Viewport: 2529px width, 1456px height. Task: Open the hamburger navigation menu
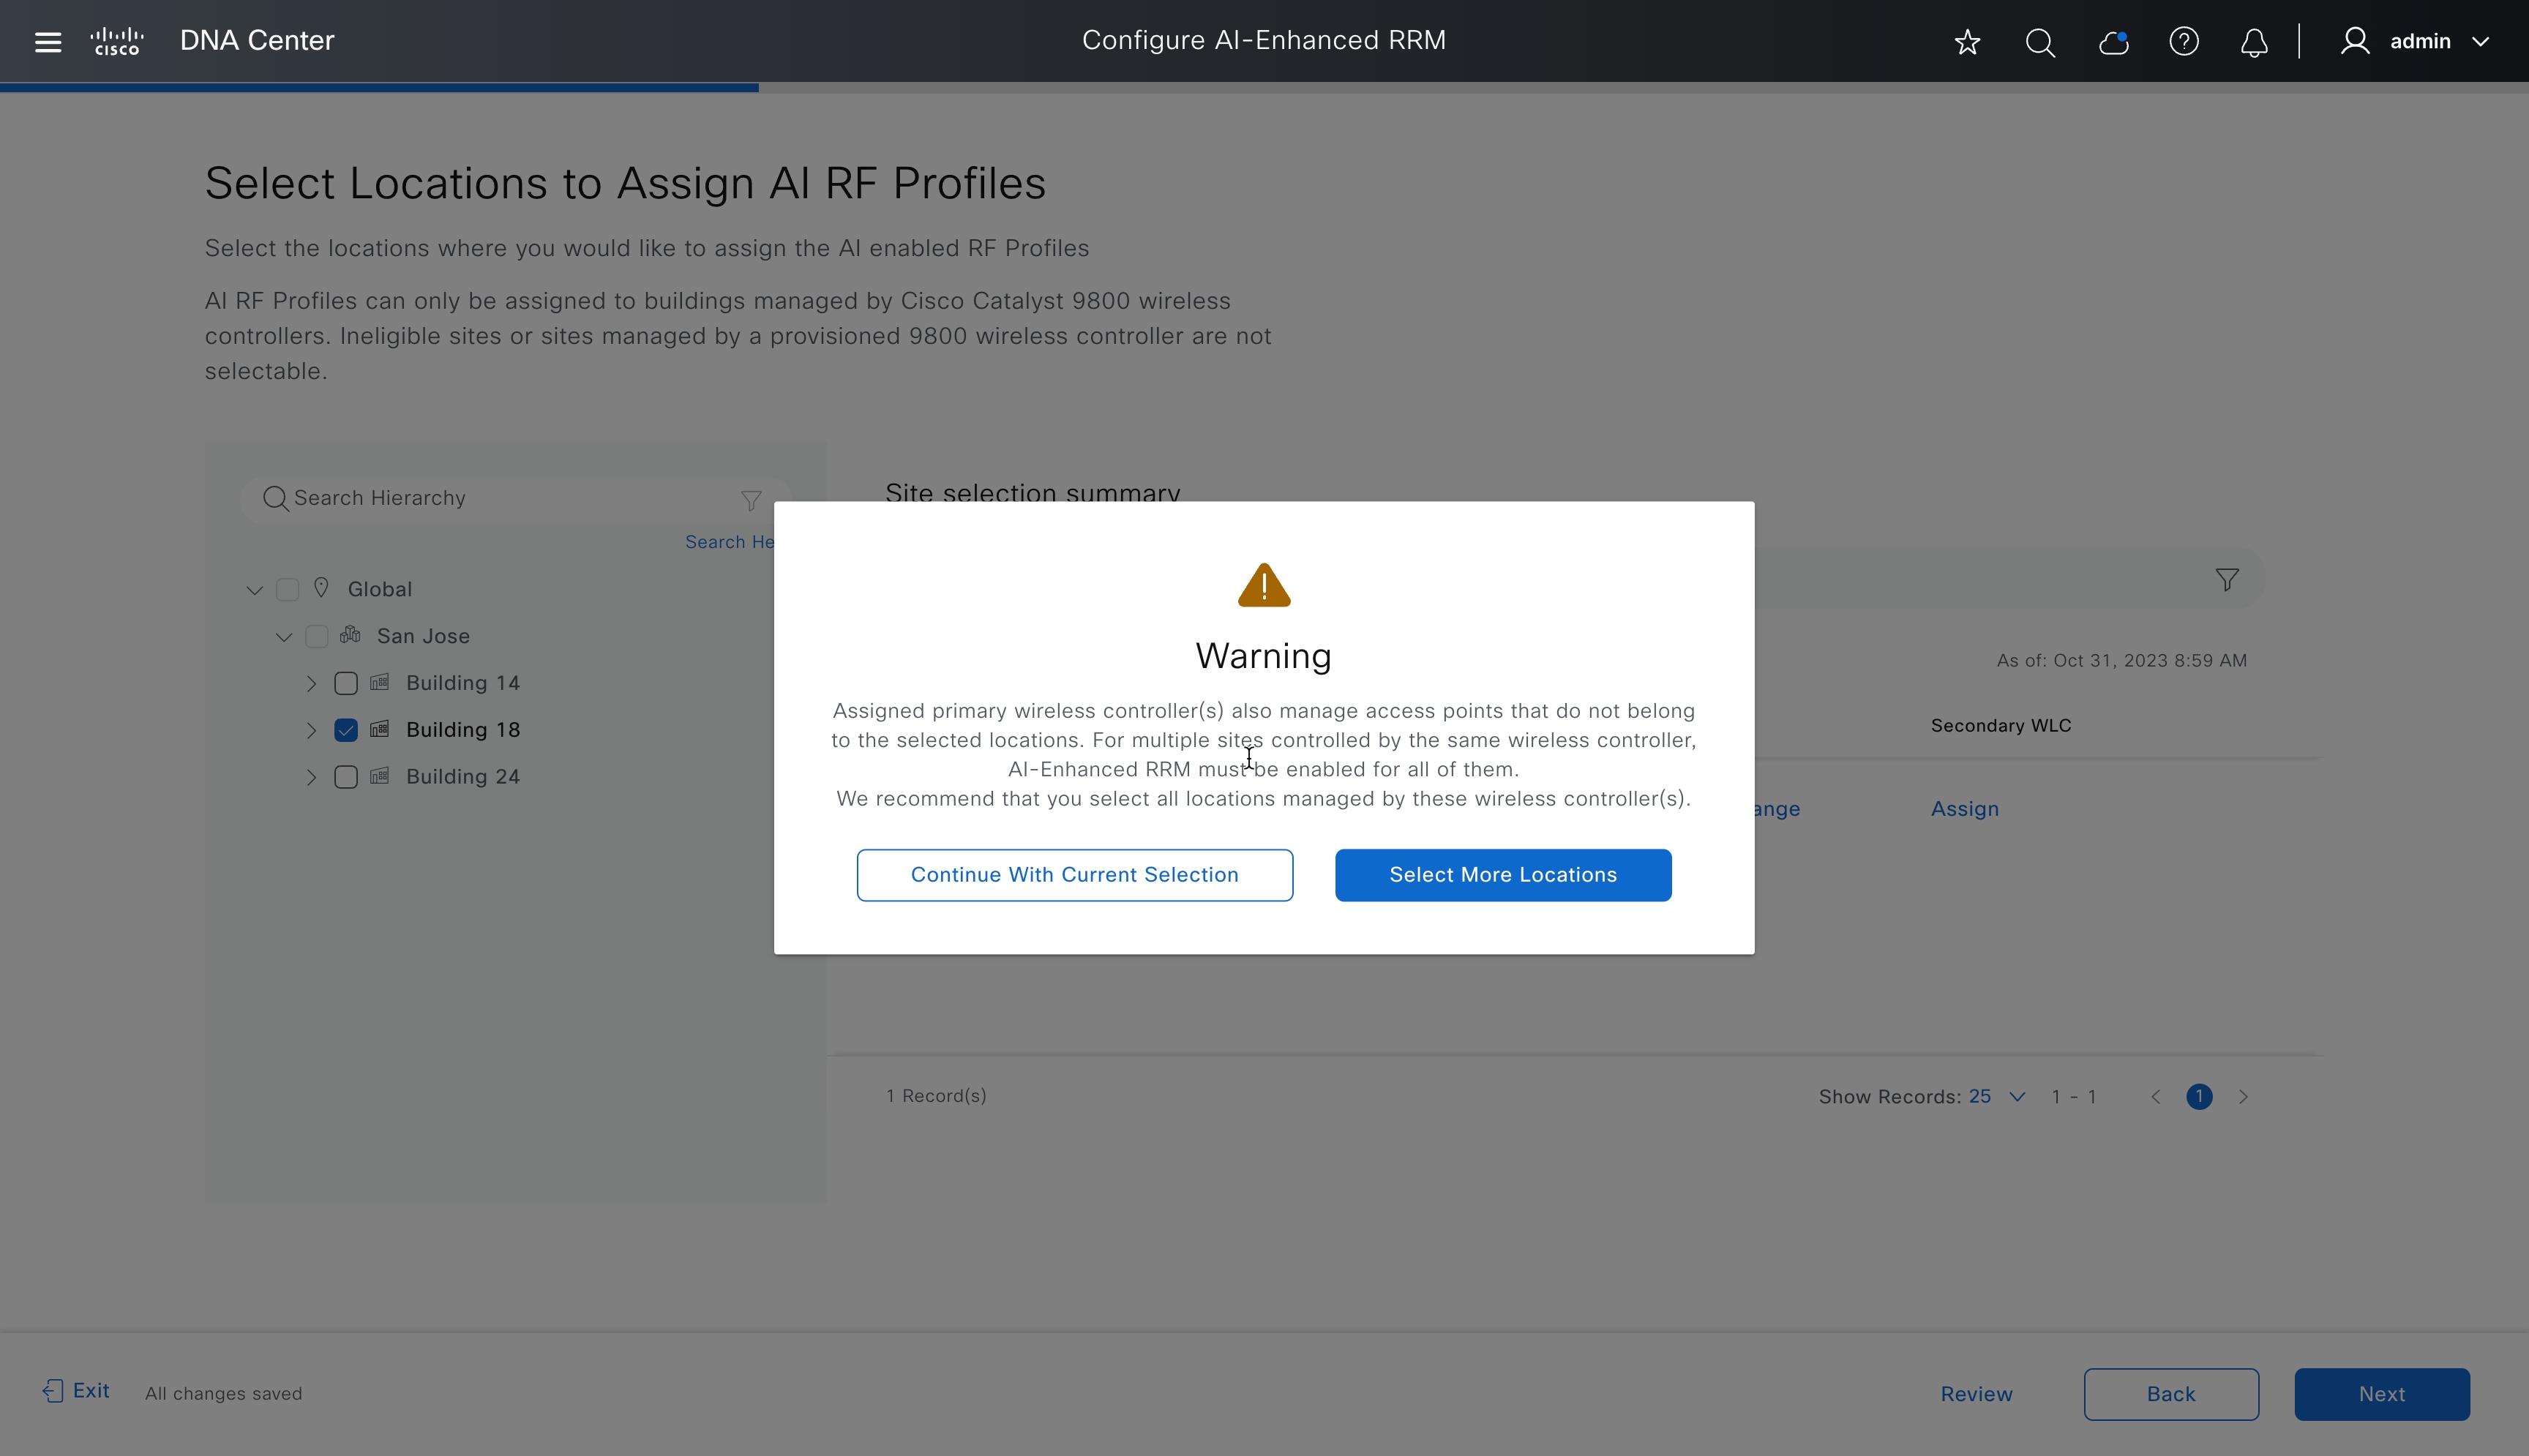point(48,41)
